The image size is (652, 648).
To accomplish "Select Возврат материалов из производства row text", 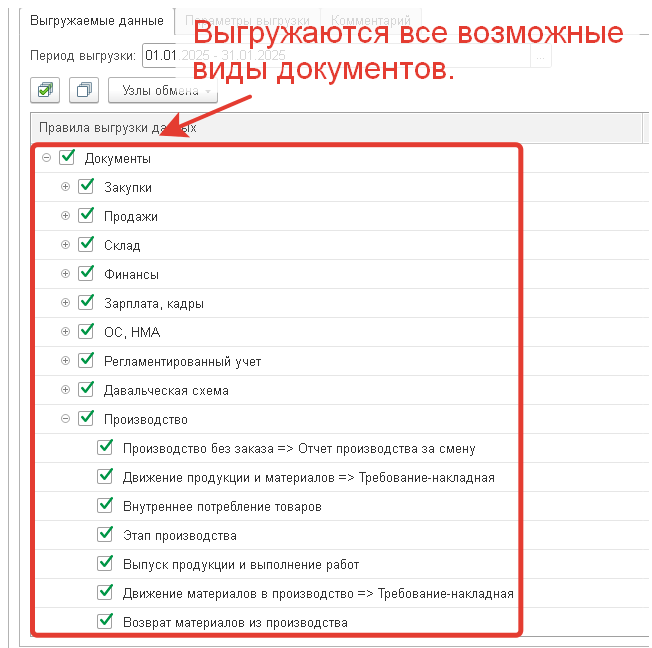I will [235, 623].
